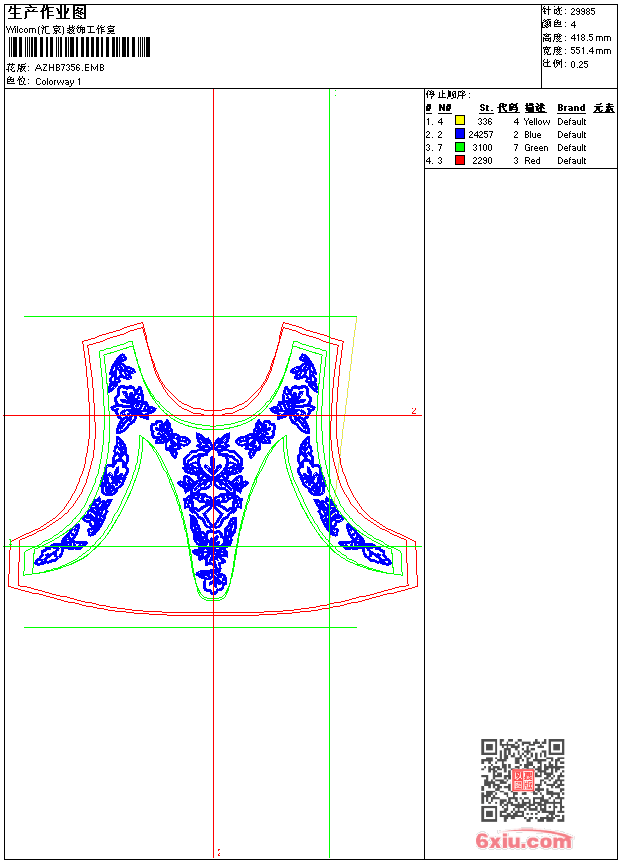Click the Green description text

536,148
